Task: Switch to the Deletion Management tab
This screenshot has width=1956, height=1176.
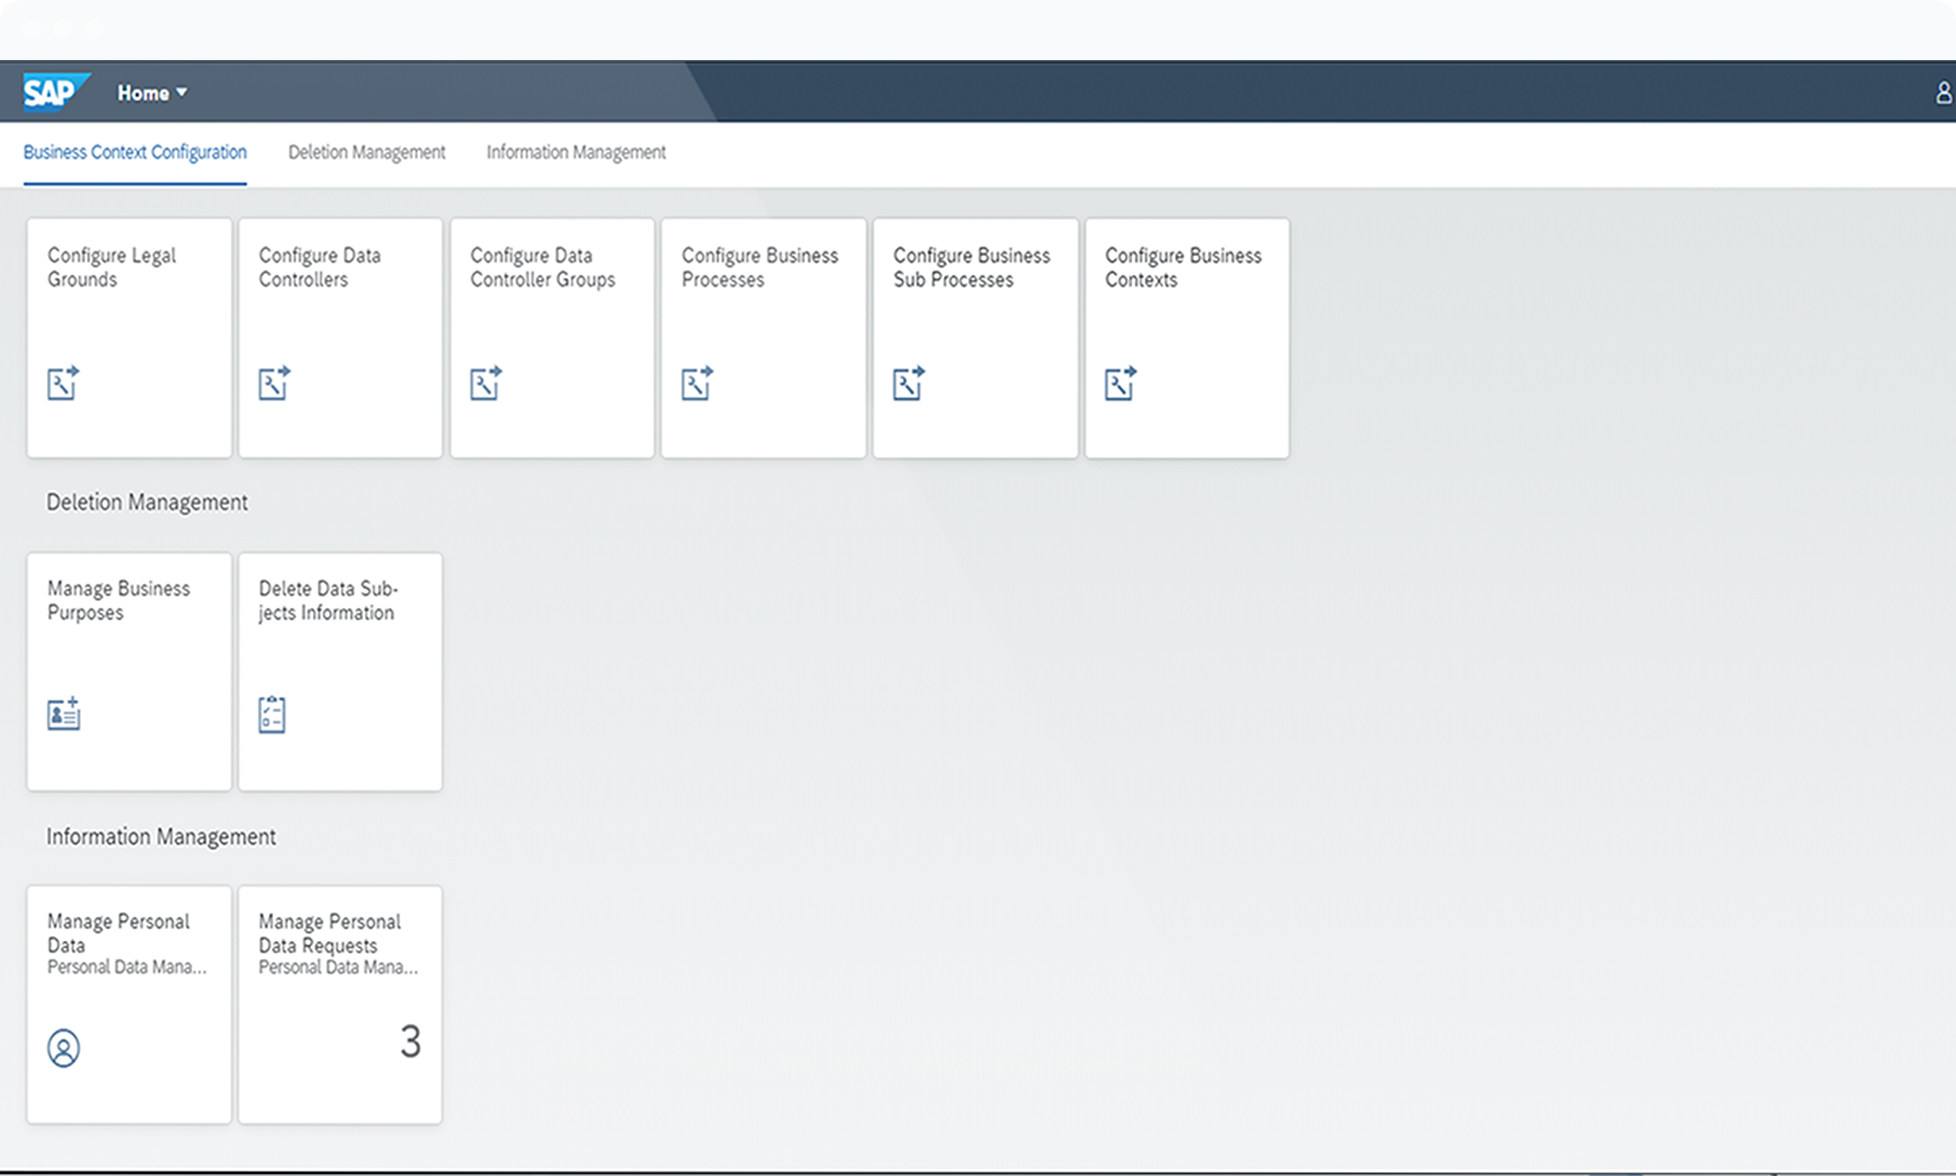Action: [x=366, y=152]
